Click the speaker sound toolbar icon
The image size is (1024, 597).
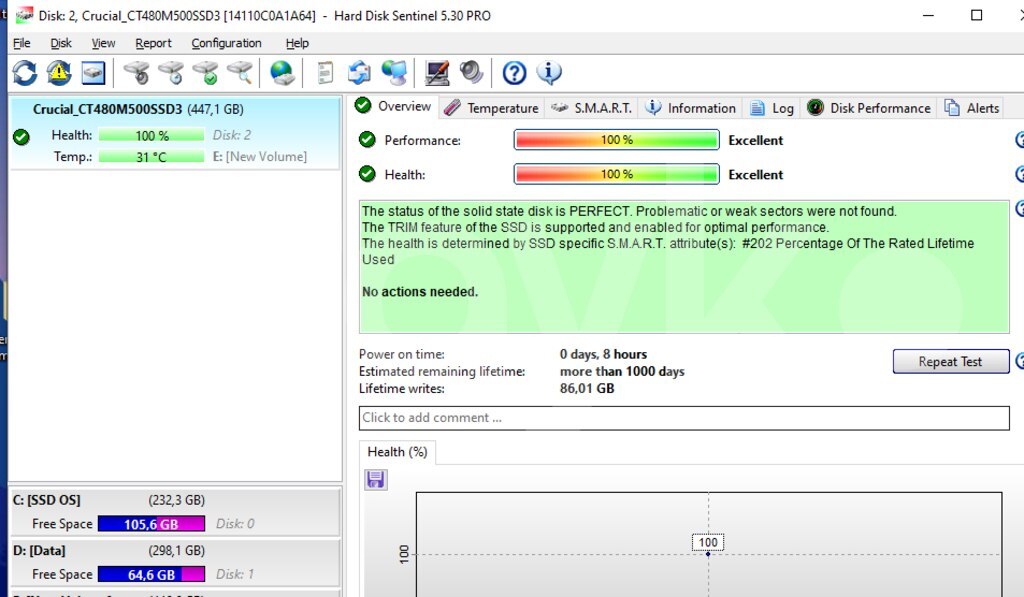(x=471, y=72)
